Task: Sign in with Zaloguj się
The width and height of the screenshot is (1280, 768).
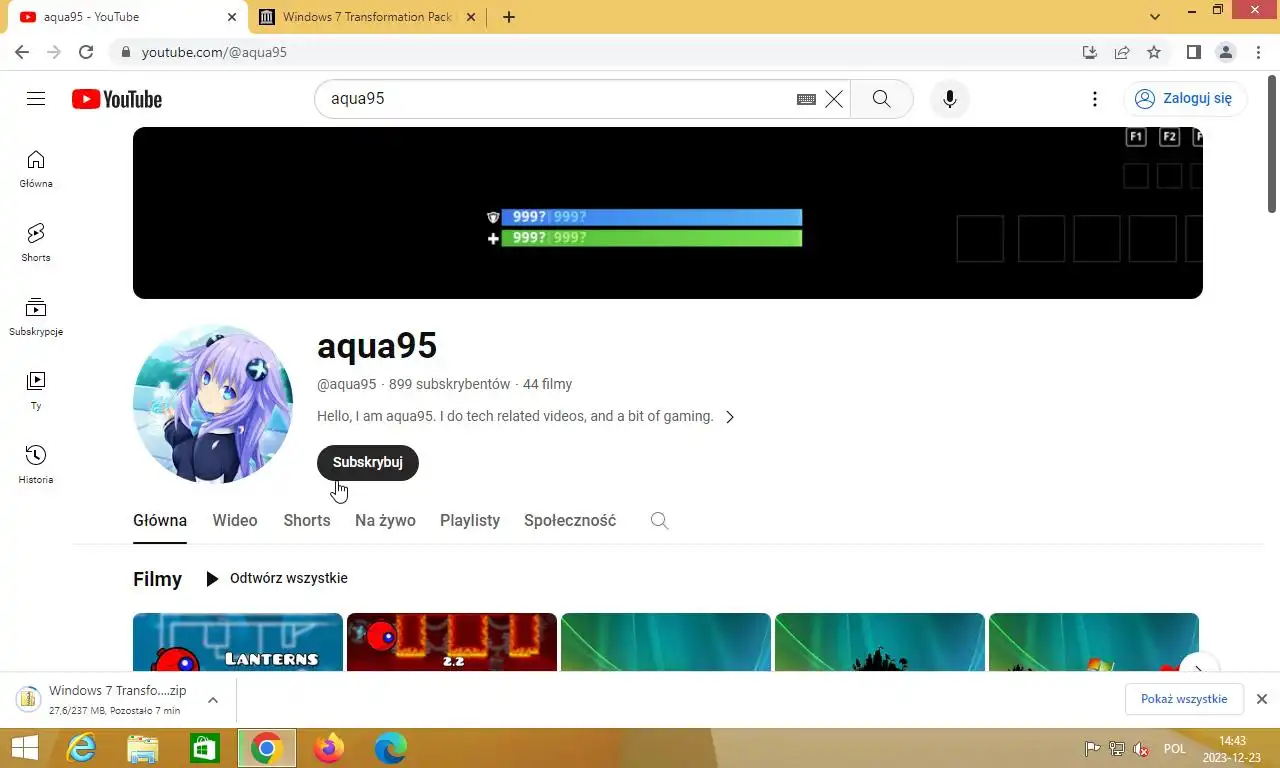Action: [x=1185, y=98]
